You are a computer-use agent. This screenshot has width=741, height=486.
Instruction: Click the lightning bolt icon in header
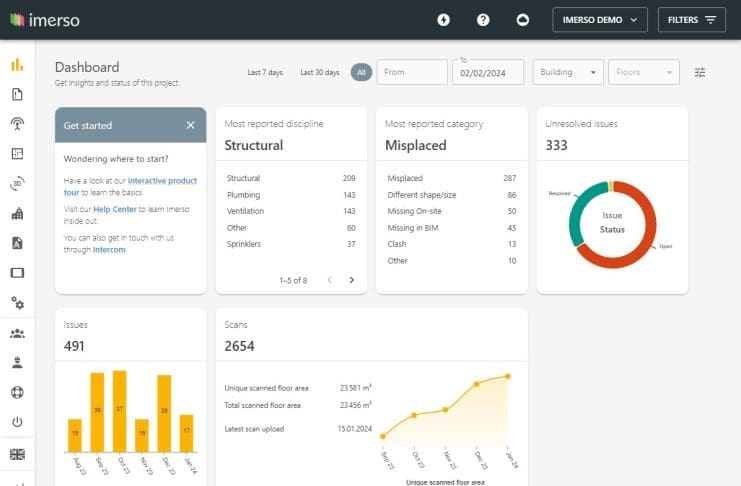[444, 20]
